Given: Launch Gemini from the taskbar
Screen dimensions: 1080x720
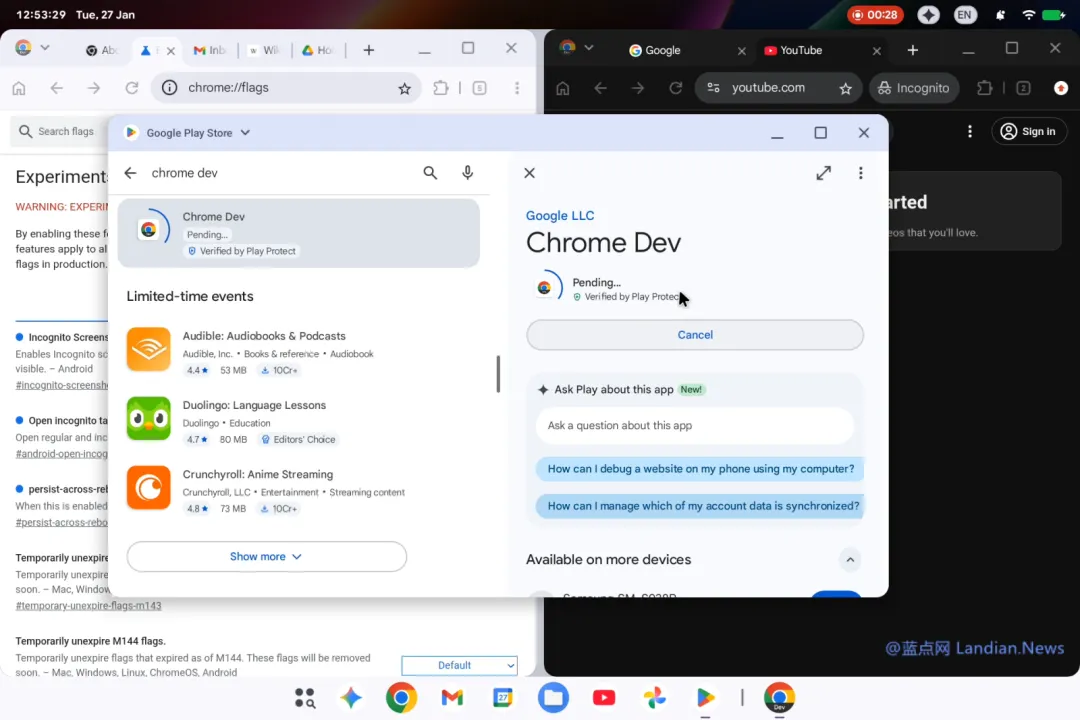Looking at the screenshot, I should [x=351, y=698].
